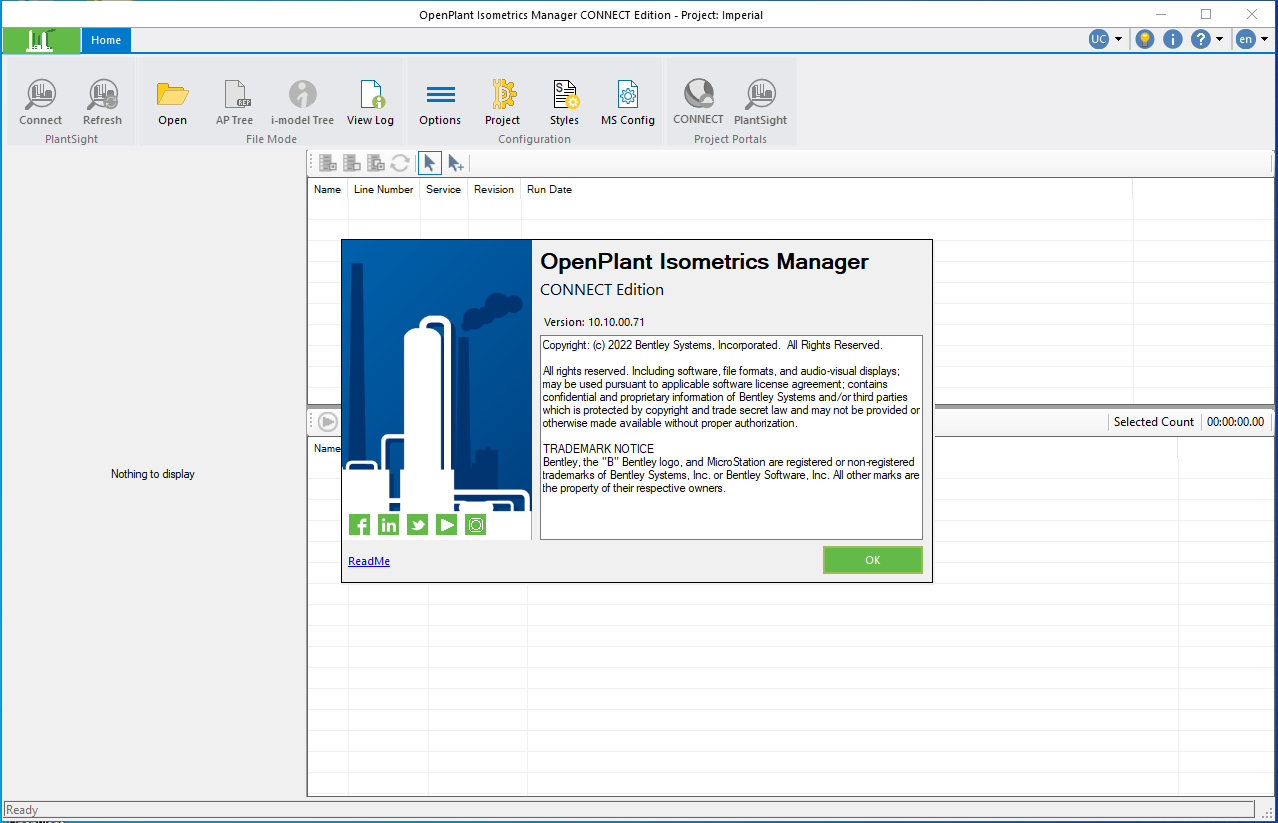Click the Name column header

(x=327, y=189)
